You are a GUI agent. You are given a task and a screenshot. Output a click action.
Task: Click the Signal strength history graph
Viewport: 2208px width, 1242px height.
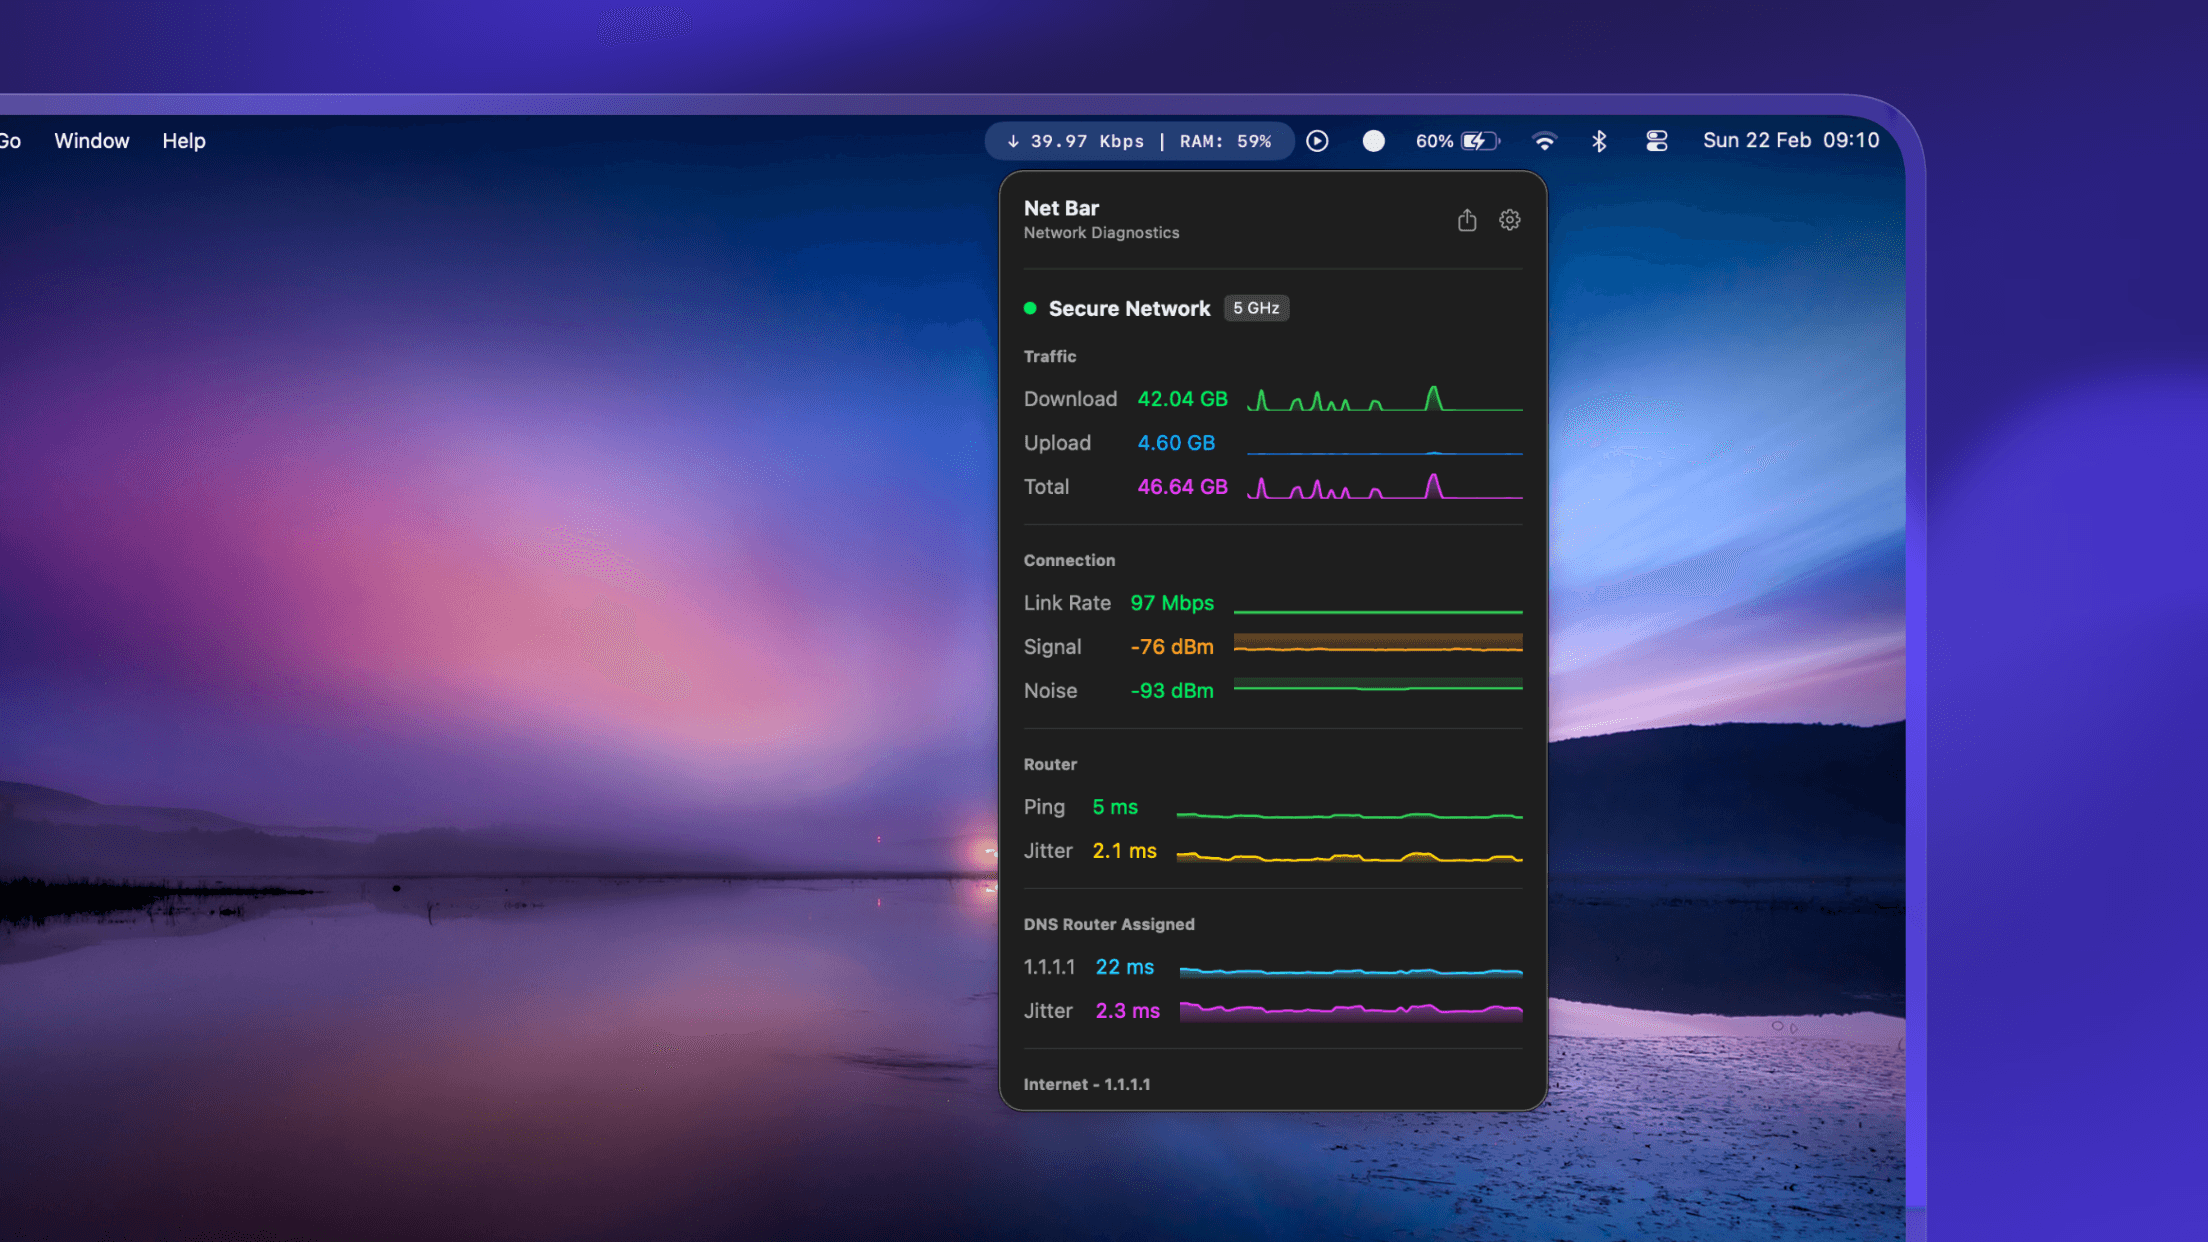1378,645
